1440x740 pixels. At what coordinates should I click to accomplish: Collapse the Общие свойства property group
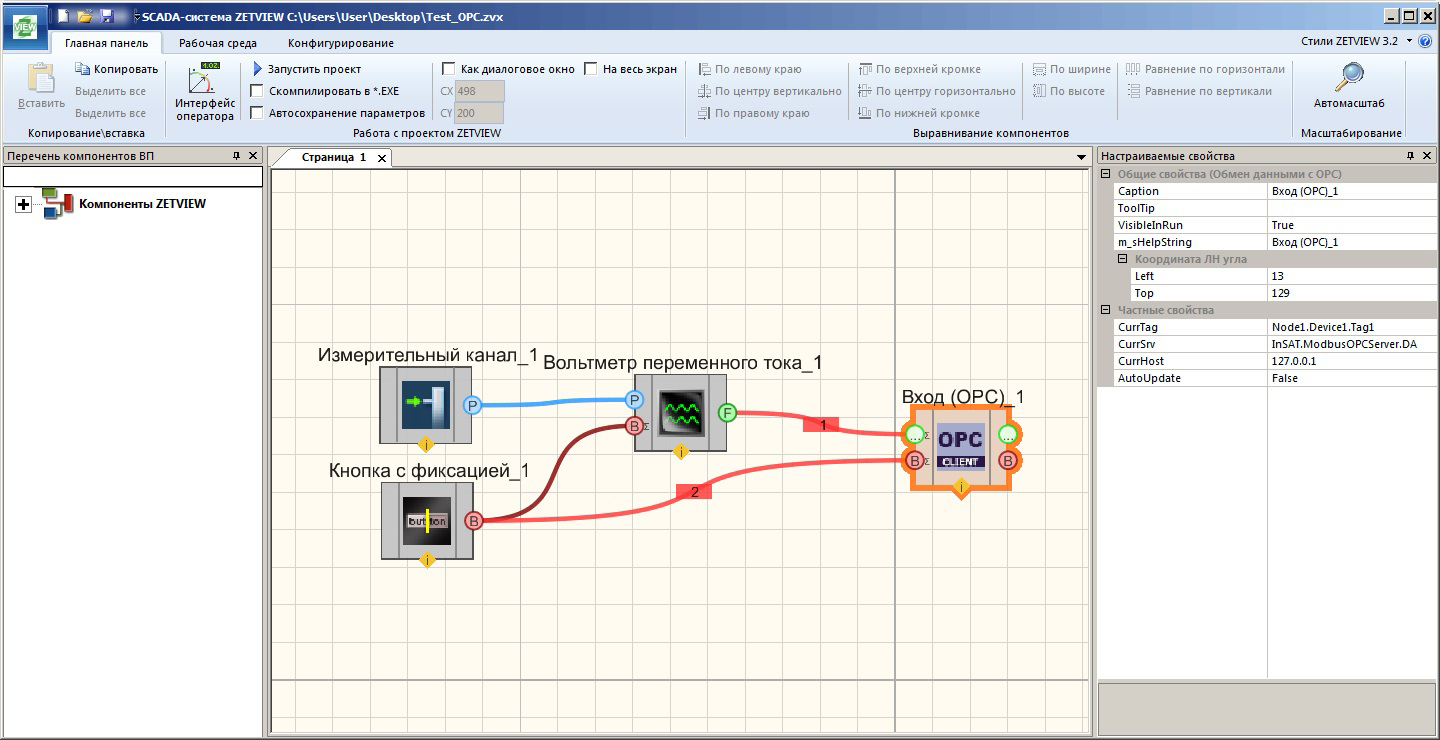[x=1106, y=174]
